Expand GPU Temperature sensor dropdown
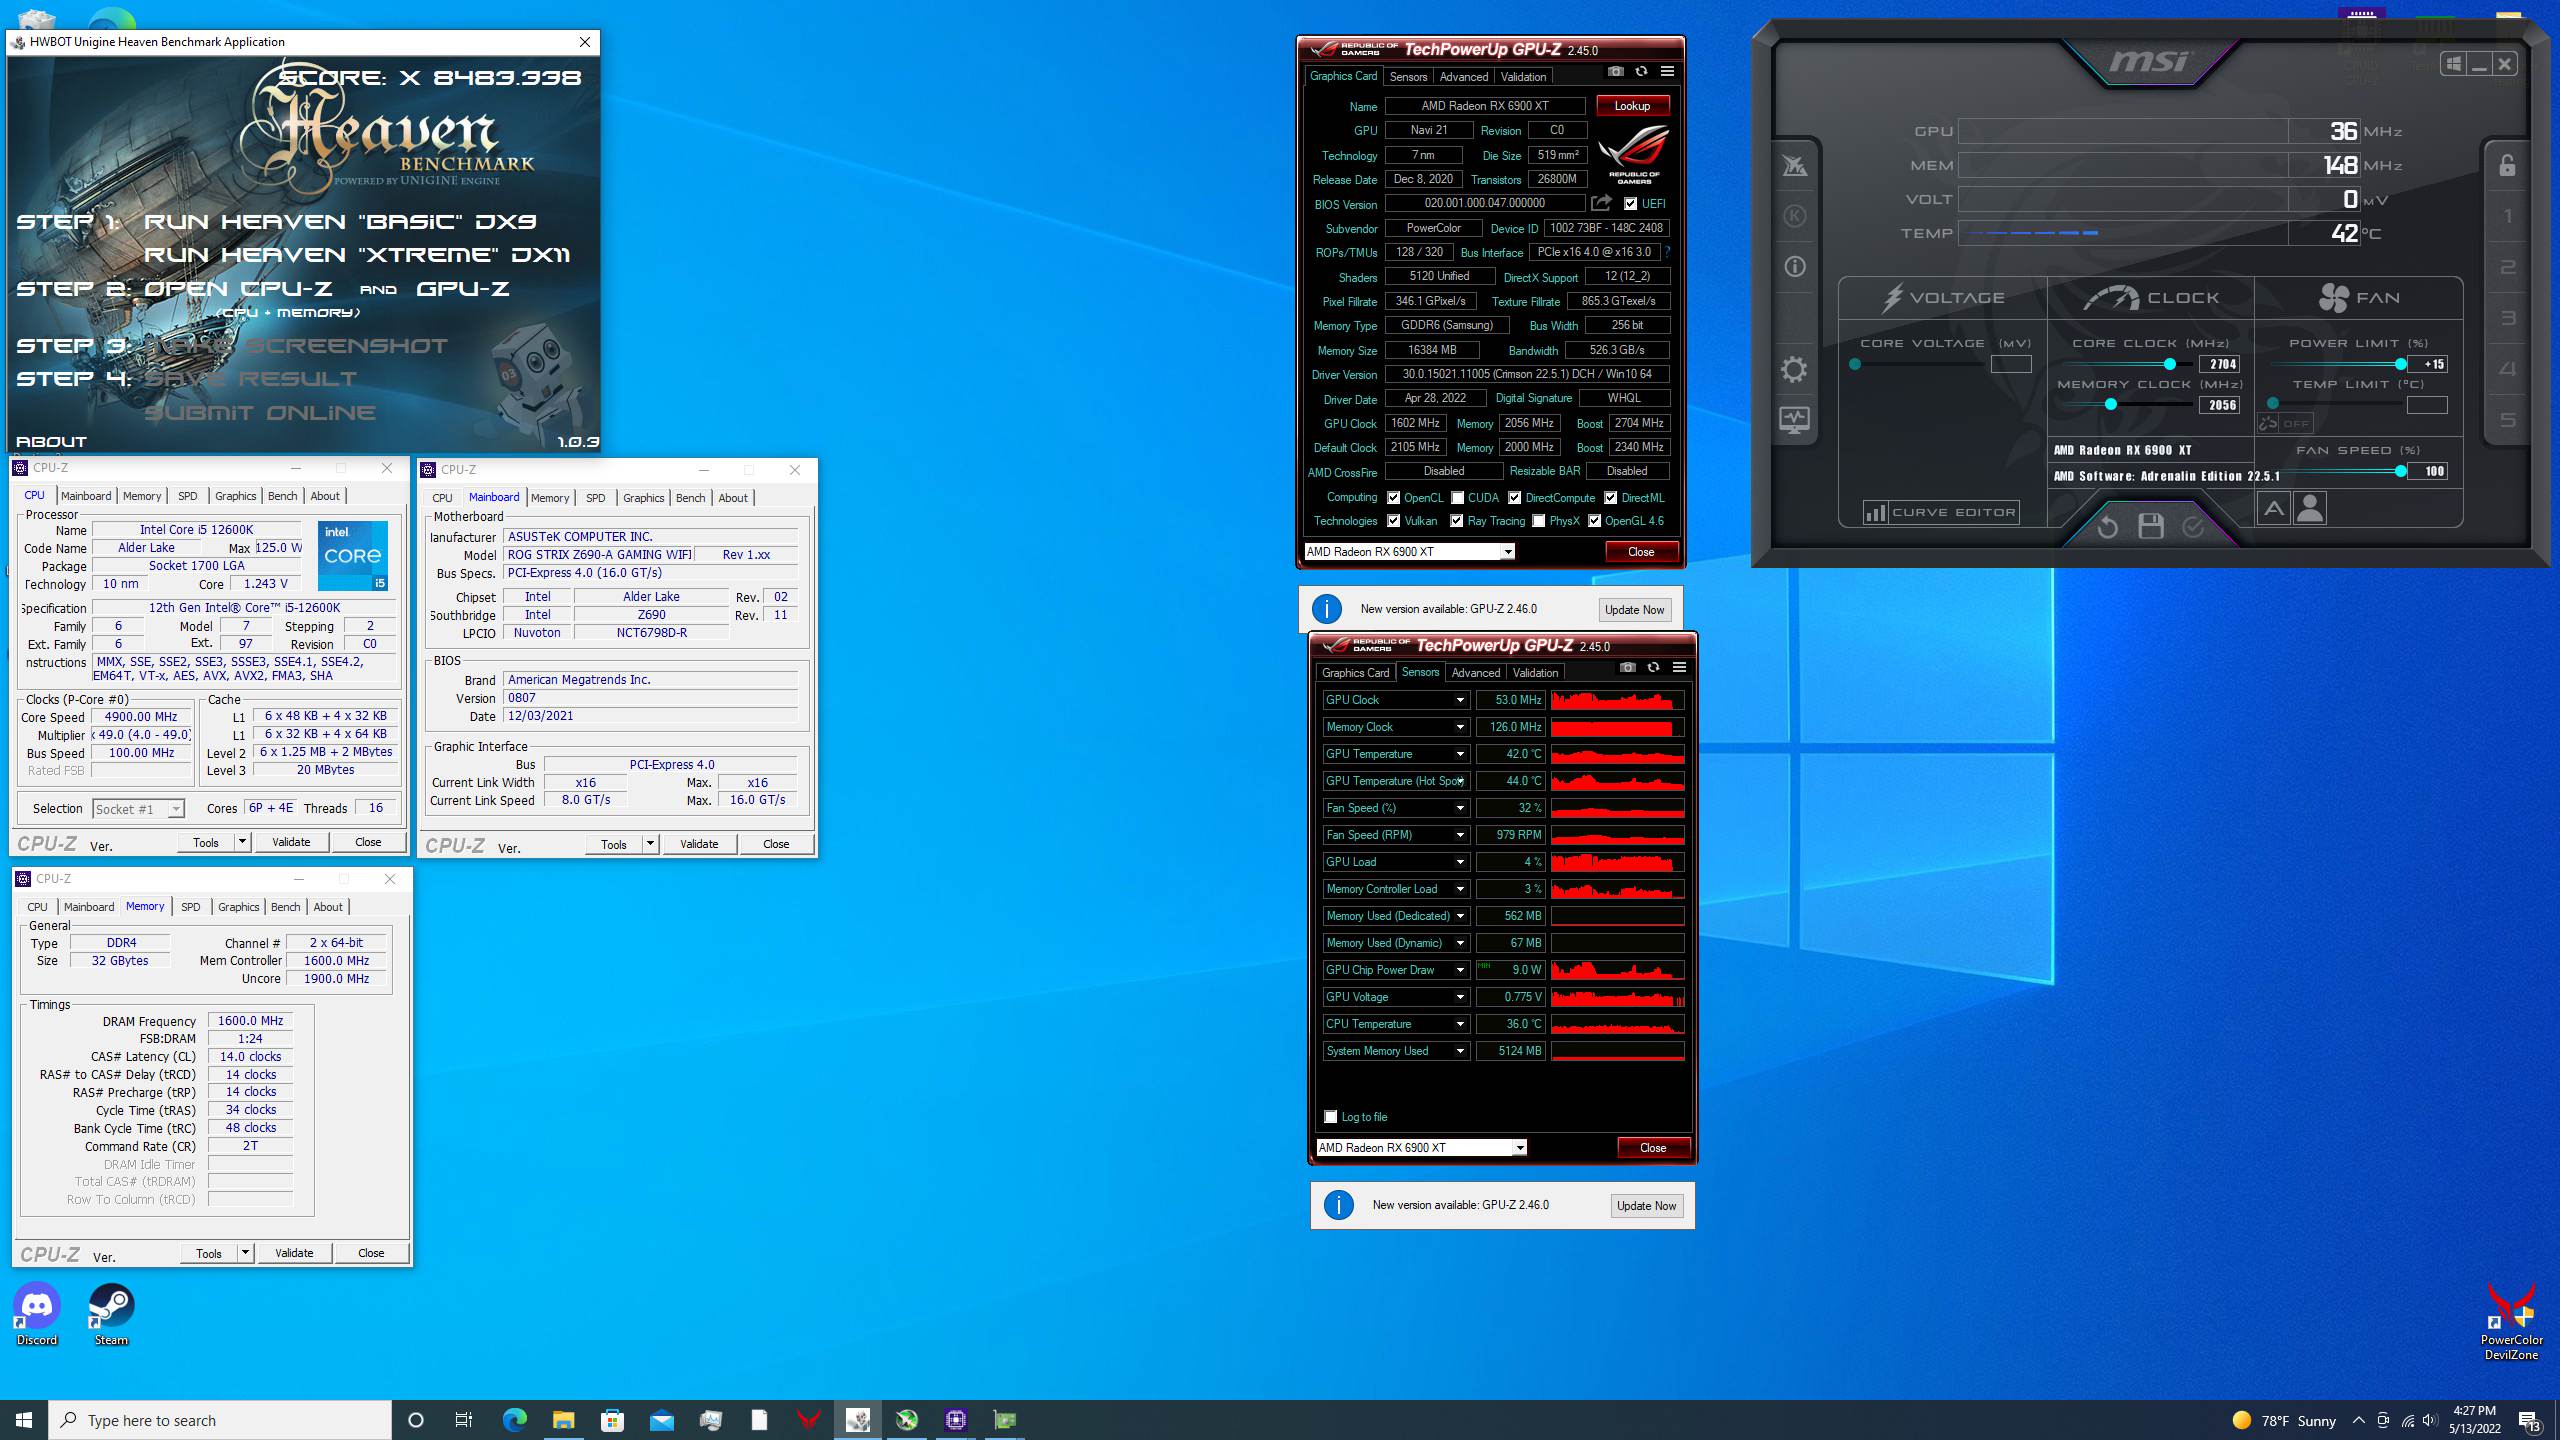This screenshot has width=2560, height=1440. (1460, 754)
